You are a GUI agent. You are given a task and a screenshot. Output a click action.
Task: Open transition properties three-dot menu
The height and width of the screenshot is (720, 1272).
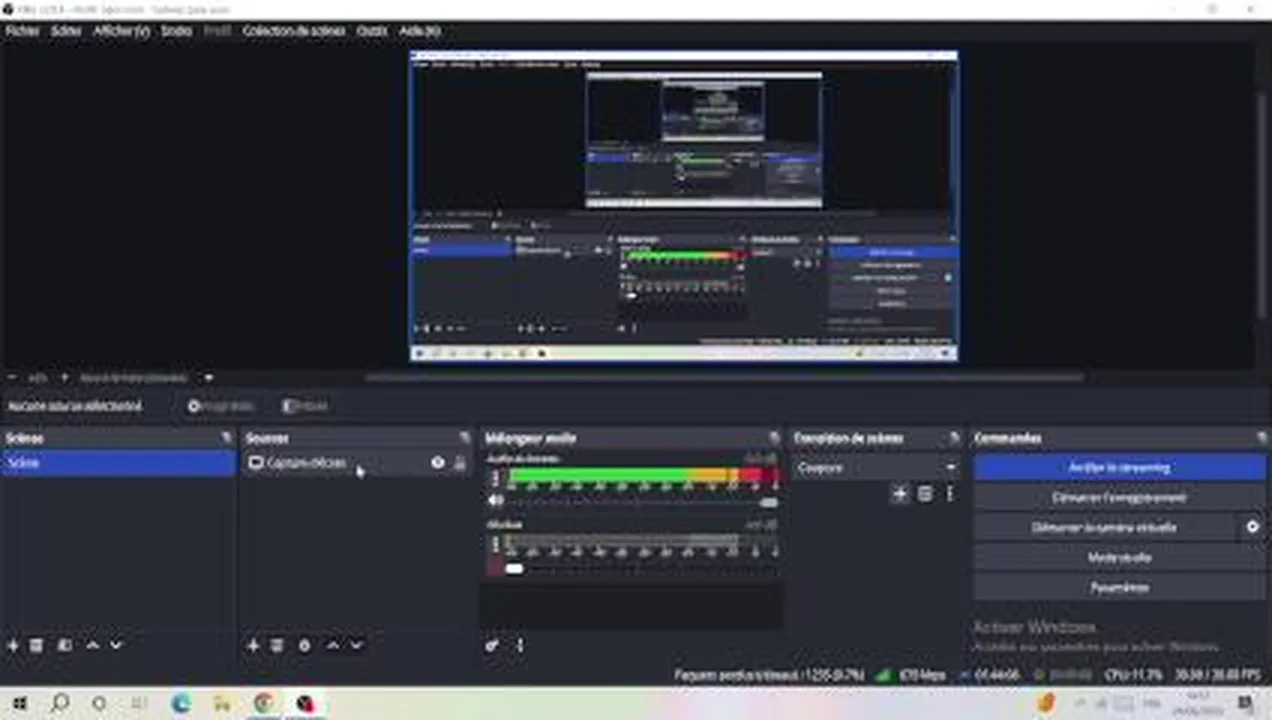point(950,494)
